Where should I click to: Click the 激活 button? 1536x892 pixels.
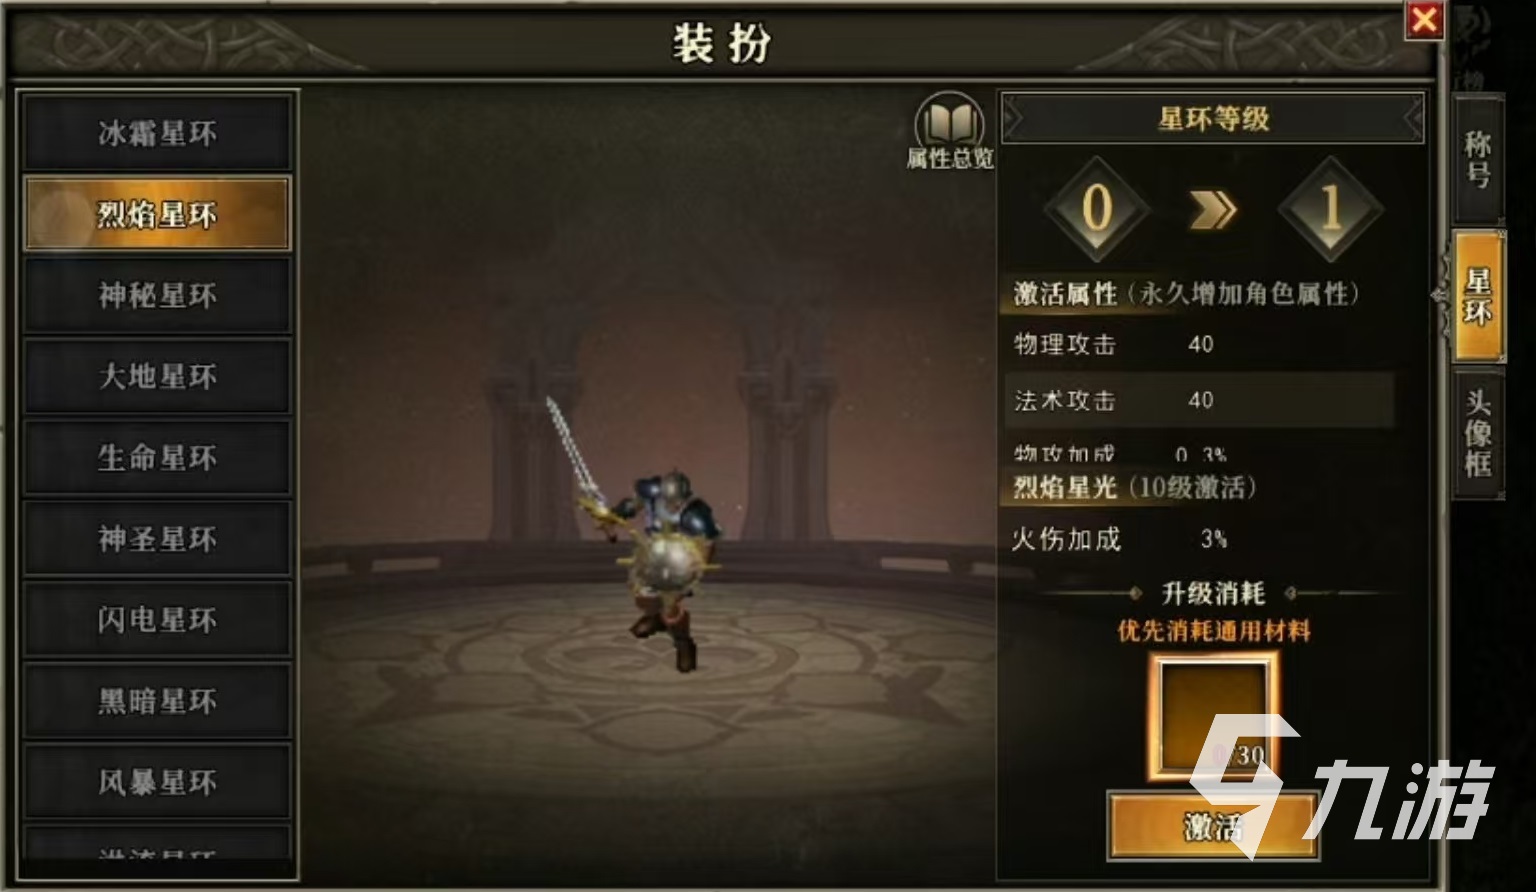[x=1213, y=826]
